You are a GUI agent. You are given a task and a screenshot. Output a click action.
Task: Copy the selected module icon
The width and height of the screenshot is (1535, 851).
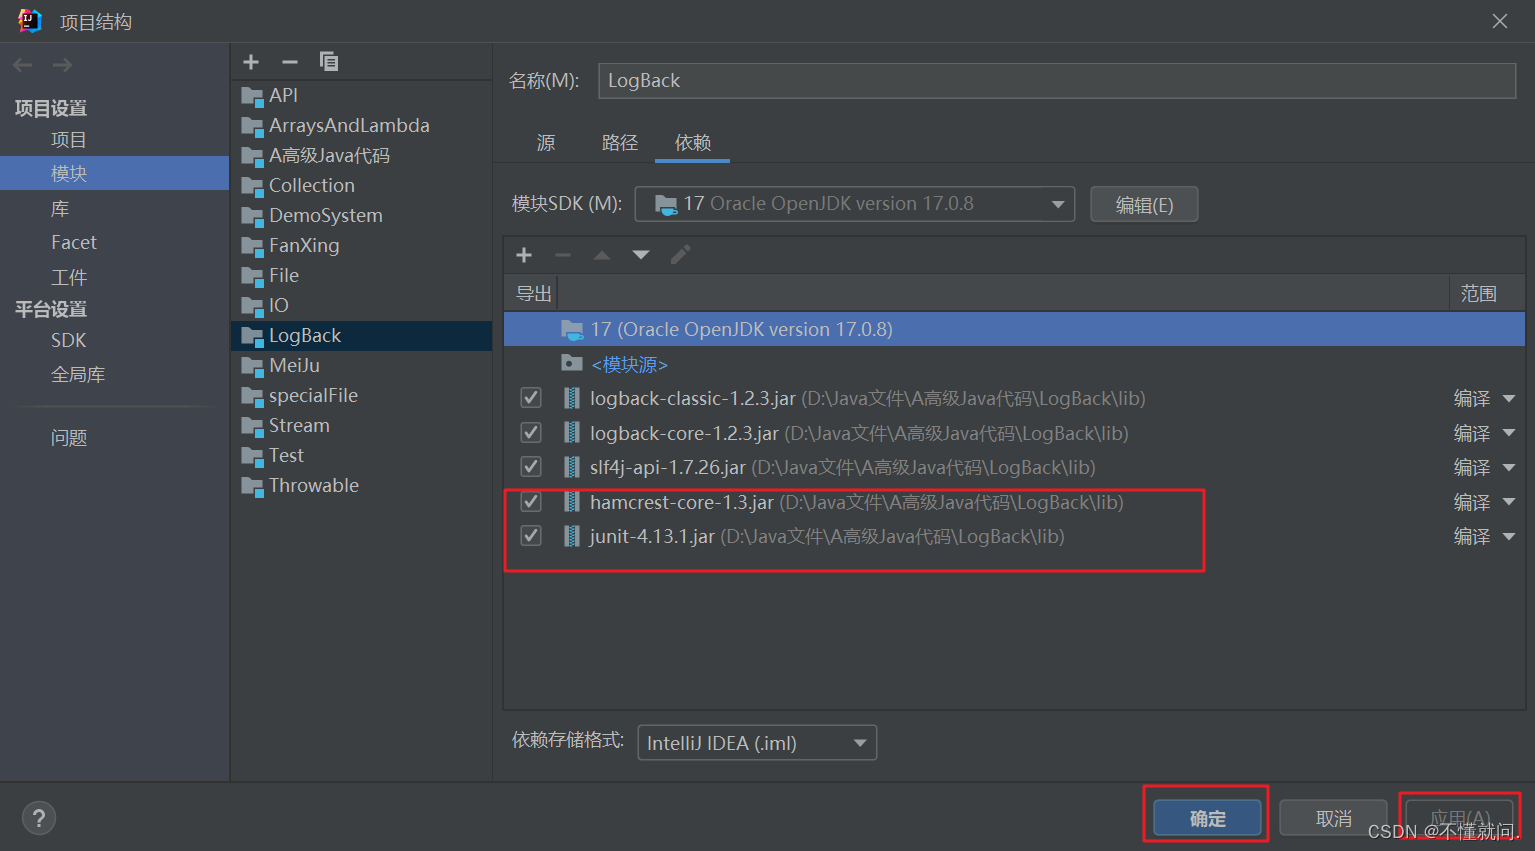pyautogui.click(x=328, y=62)
